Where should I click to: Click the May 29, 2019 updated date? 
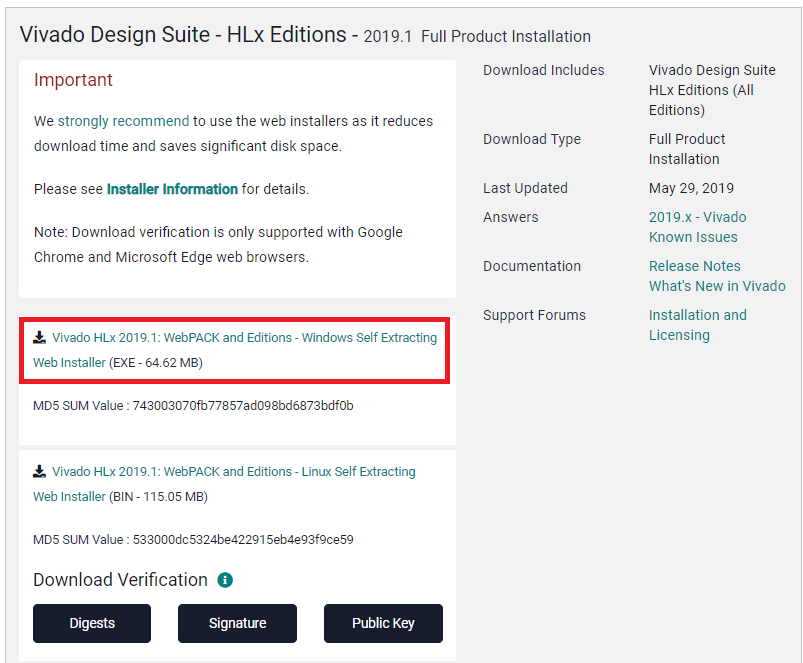[x=691, y=188]
